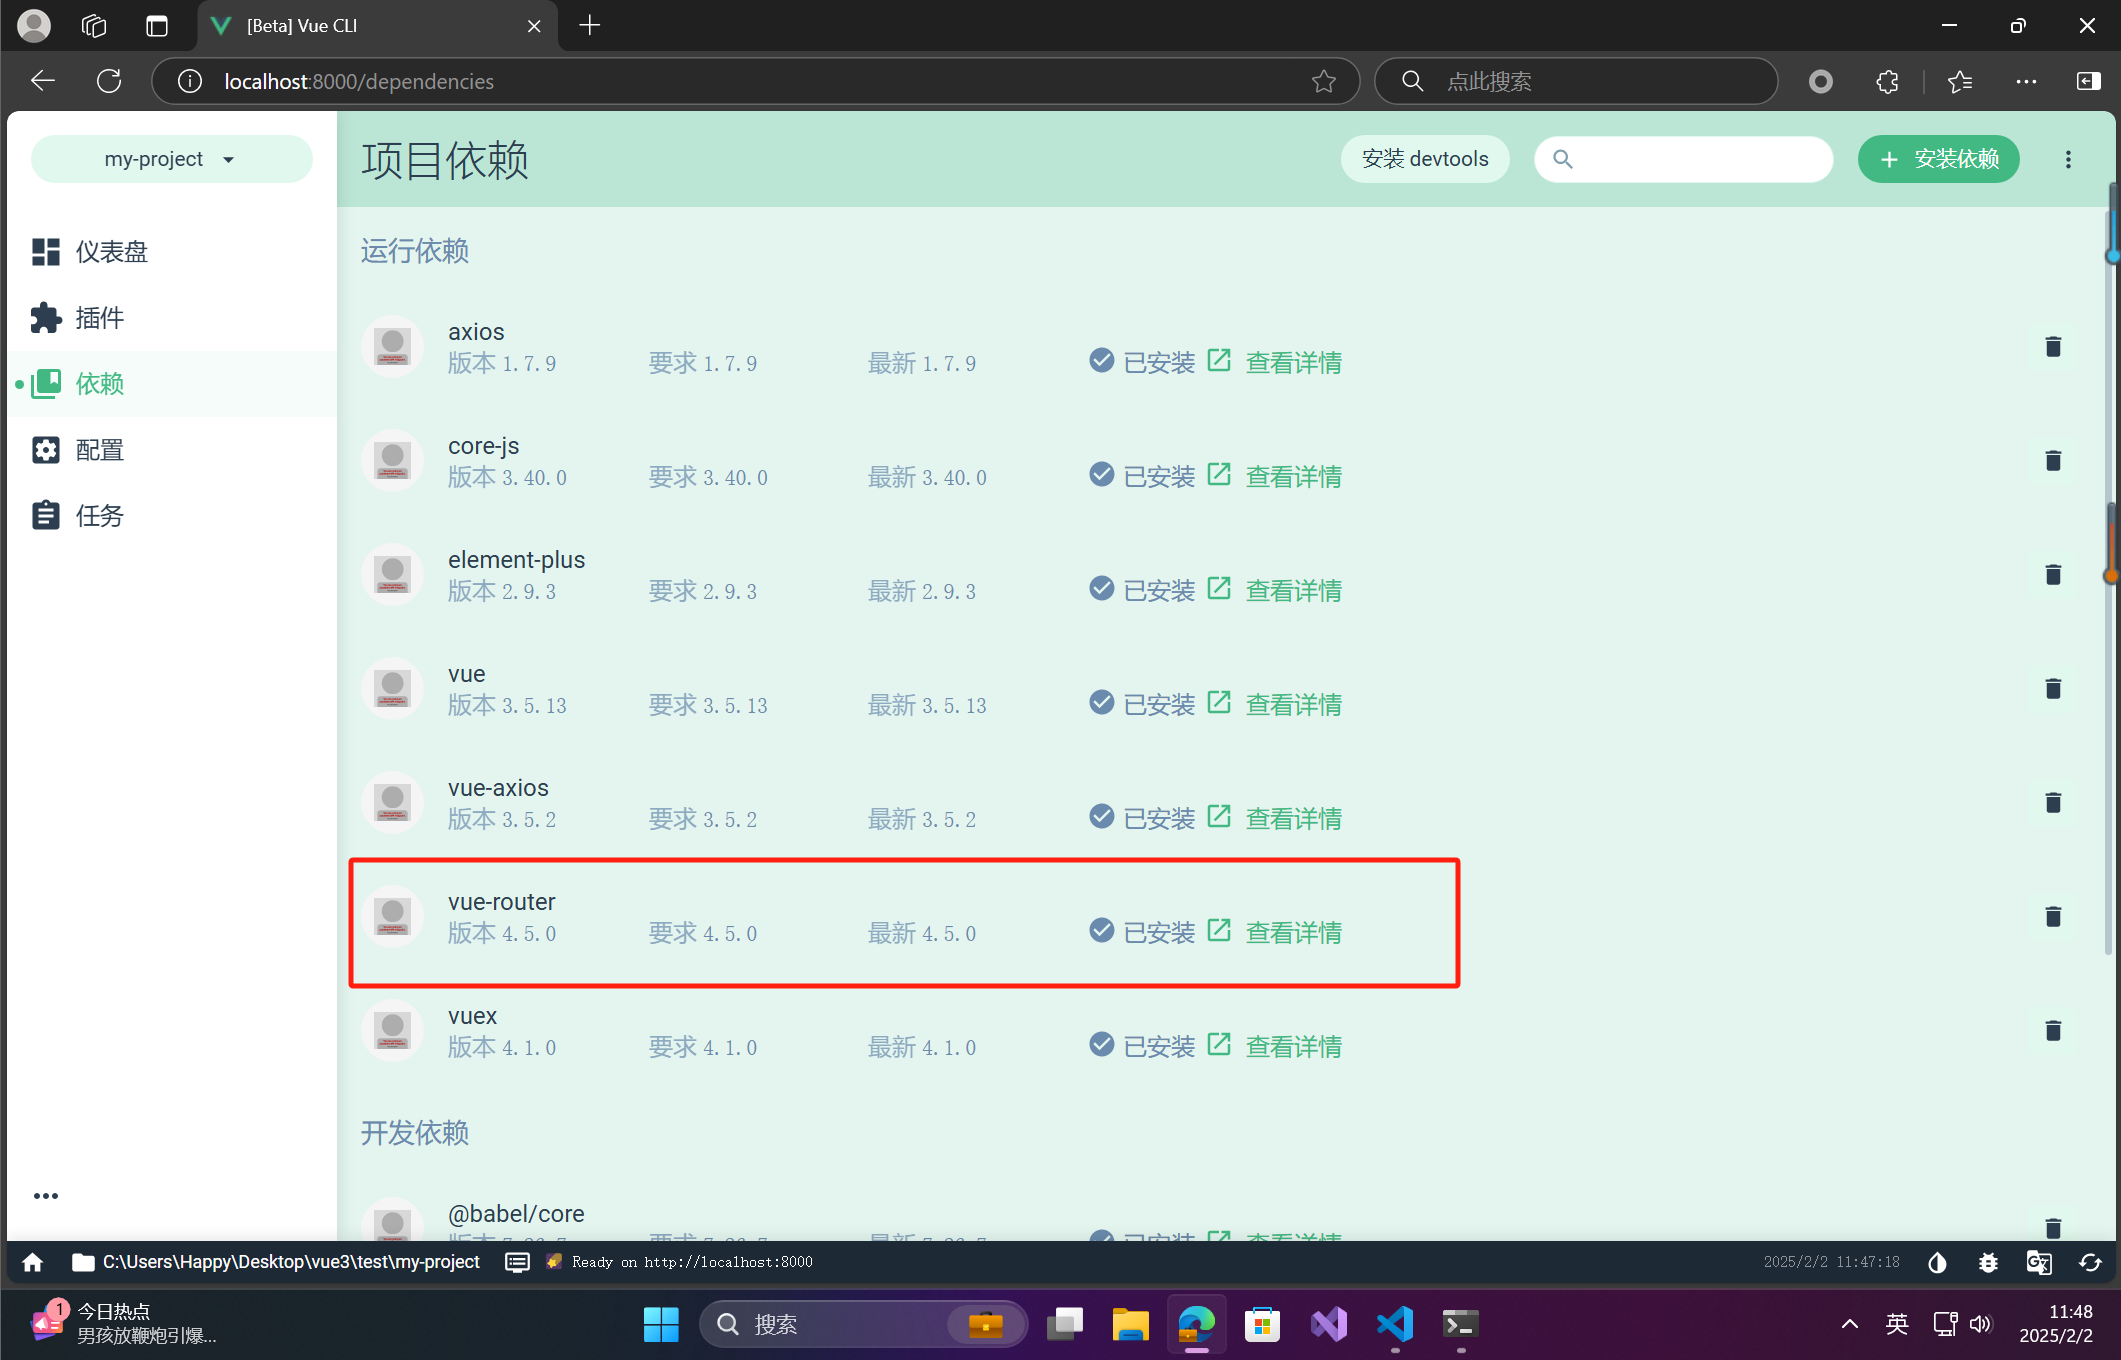Click the page scrollbar on the right edge

(2108, 600)
